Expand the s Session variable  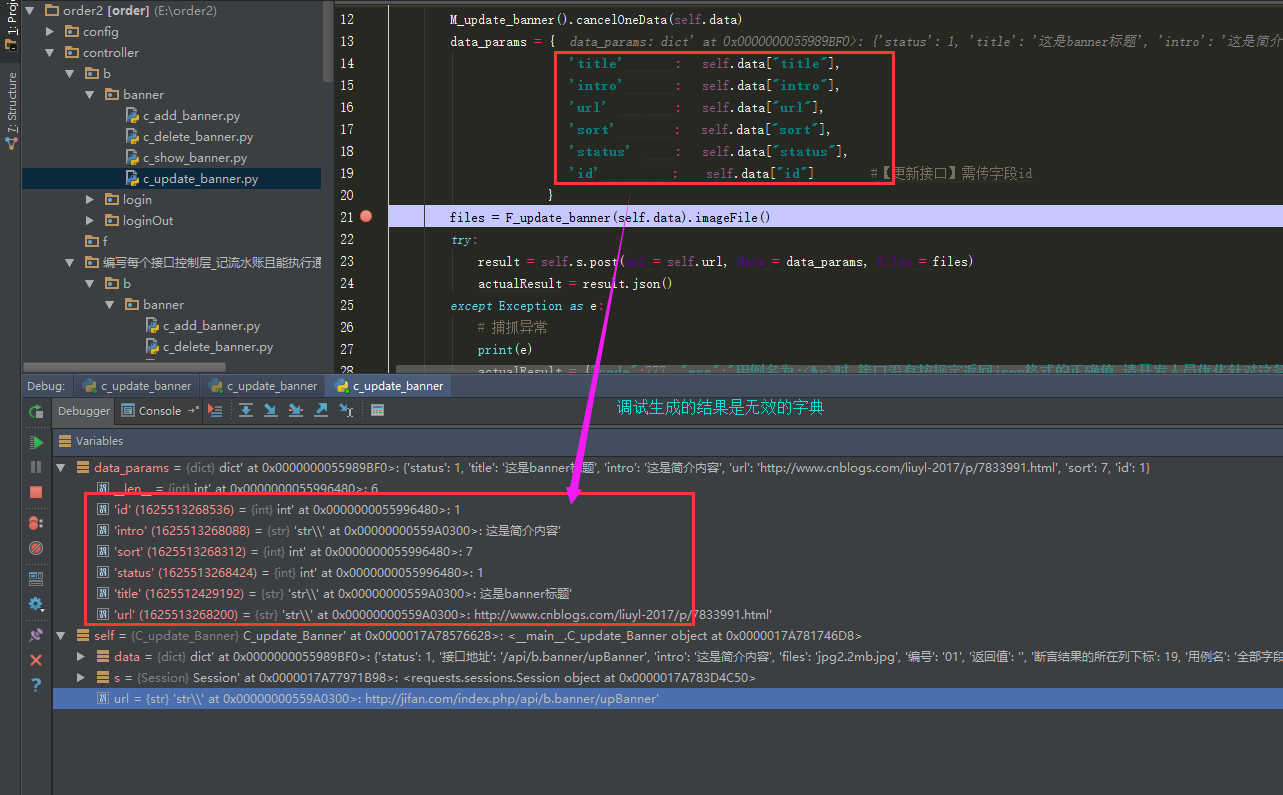[x=82, y=678]
